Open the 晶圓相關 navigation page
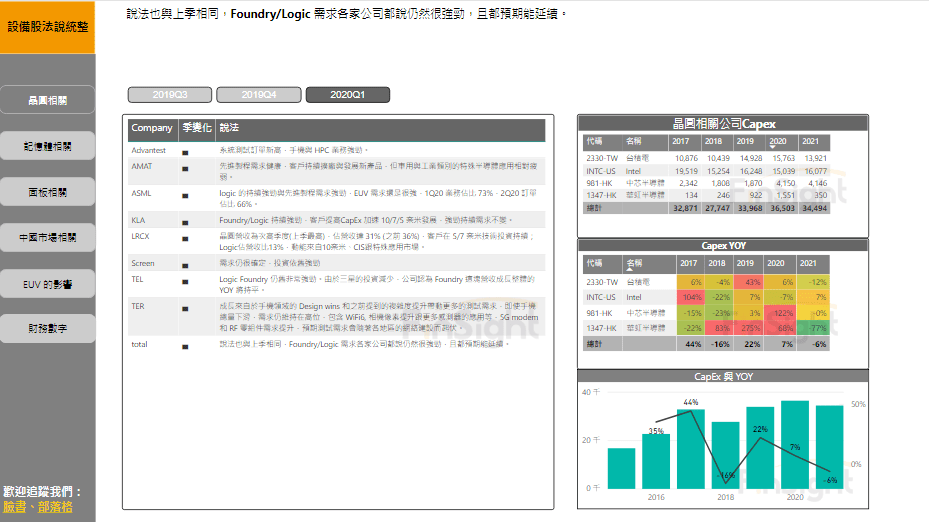 48,100
